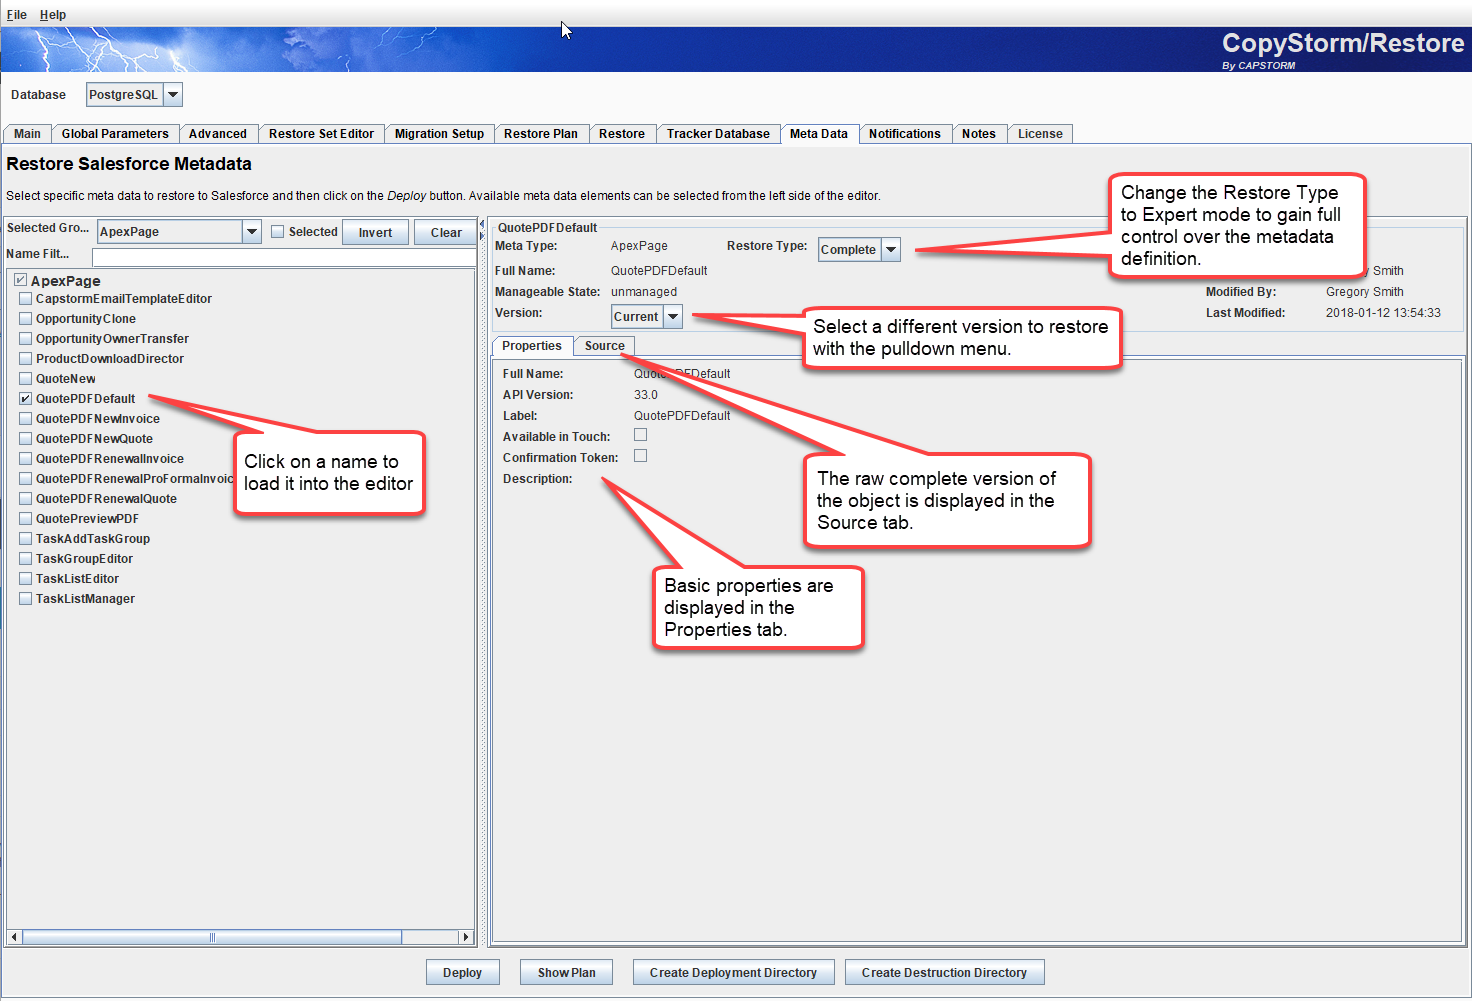Open the Notifications tab
The height and width of the screenshot is (1001, 1472).
pos(905,134)
